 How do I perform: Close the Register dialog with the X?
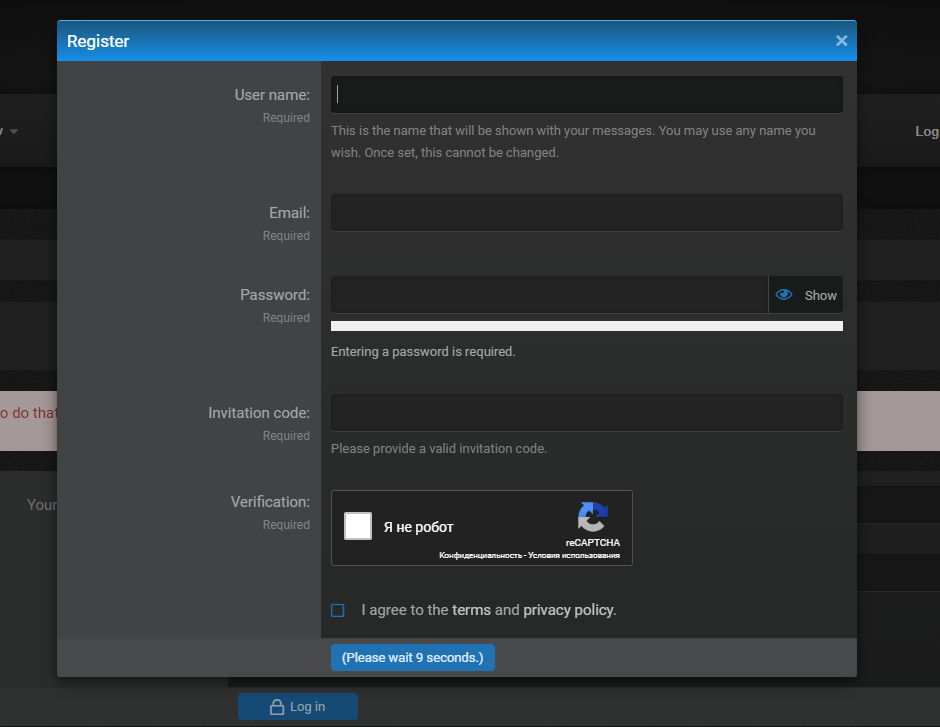(x=841, y=41)
